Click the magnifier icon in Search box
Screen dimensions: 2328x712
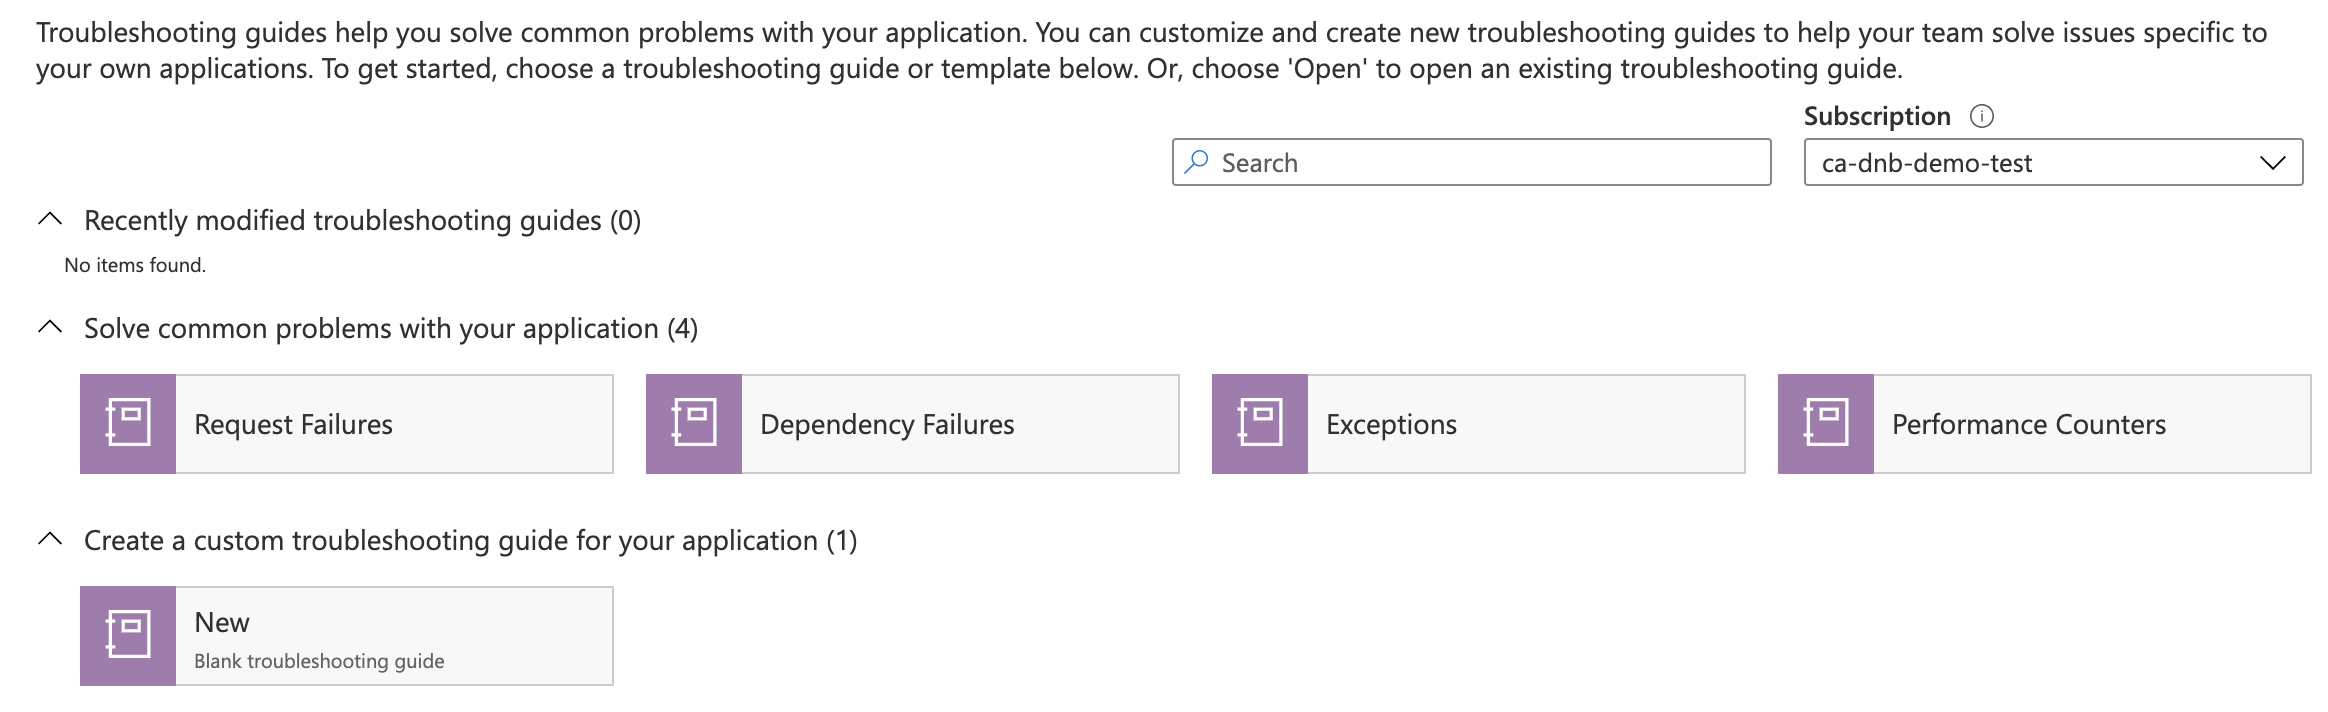[x=1196, y=162]
